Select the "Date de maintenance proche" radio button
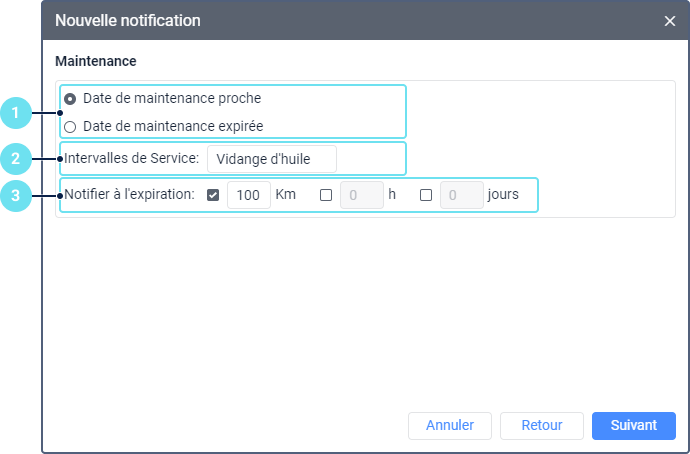This screenshot has height=454, width=690. (70, 99)
